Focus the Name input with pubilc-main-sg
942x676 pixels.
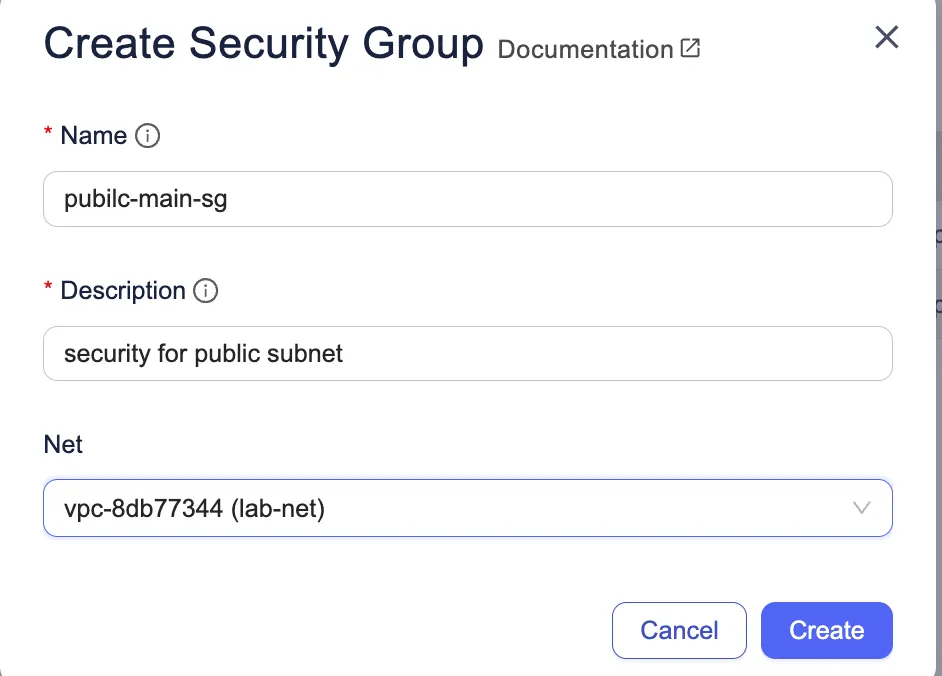click(467, 199)
